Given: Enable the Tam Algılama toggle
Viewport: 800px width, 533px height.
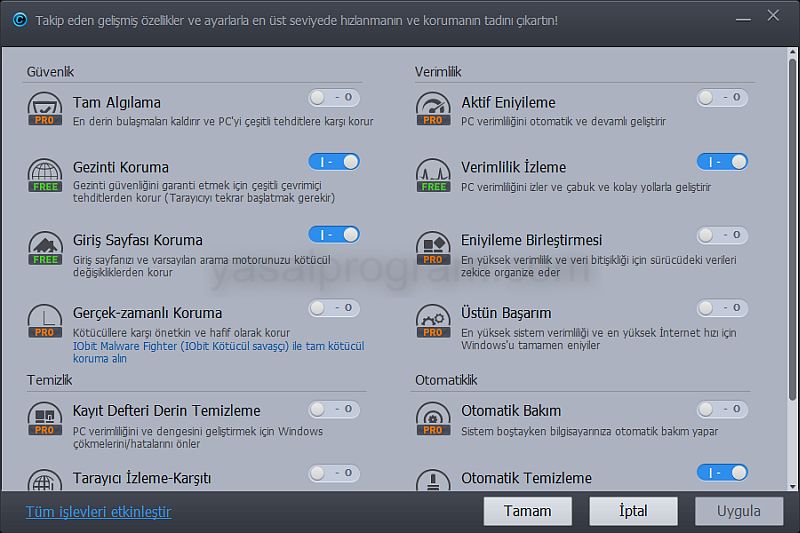Looking at the screenshot, I should [334, 98].
